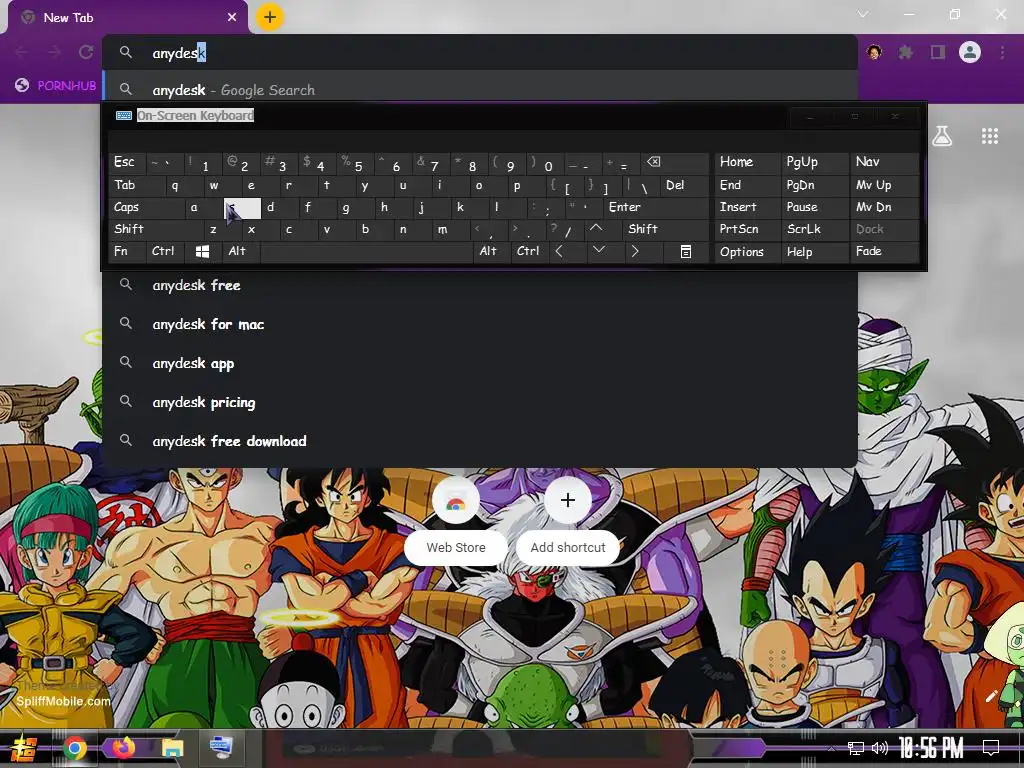Click the Nav key on the keyboard
This screenshot has width=1024, height=768.
pyautogui.click(x=884, y=163)
